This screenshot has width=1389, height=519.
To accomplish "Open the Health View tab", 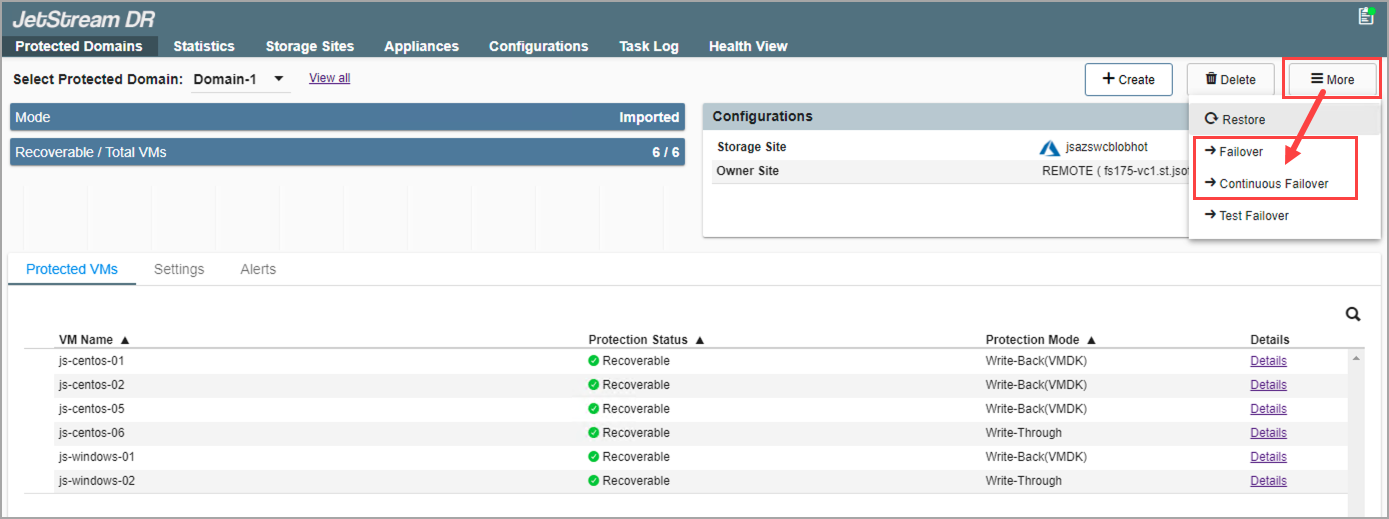I will point(748,46).
